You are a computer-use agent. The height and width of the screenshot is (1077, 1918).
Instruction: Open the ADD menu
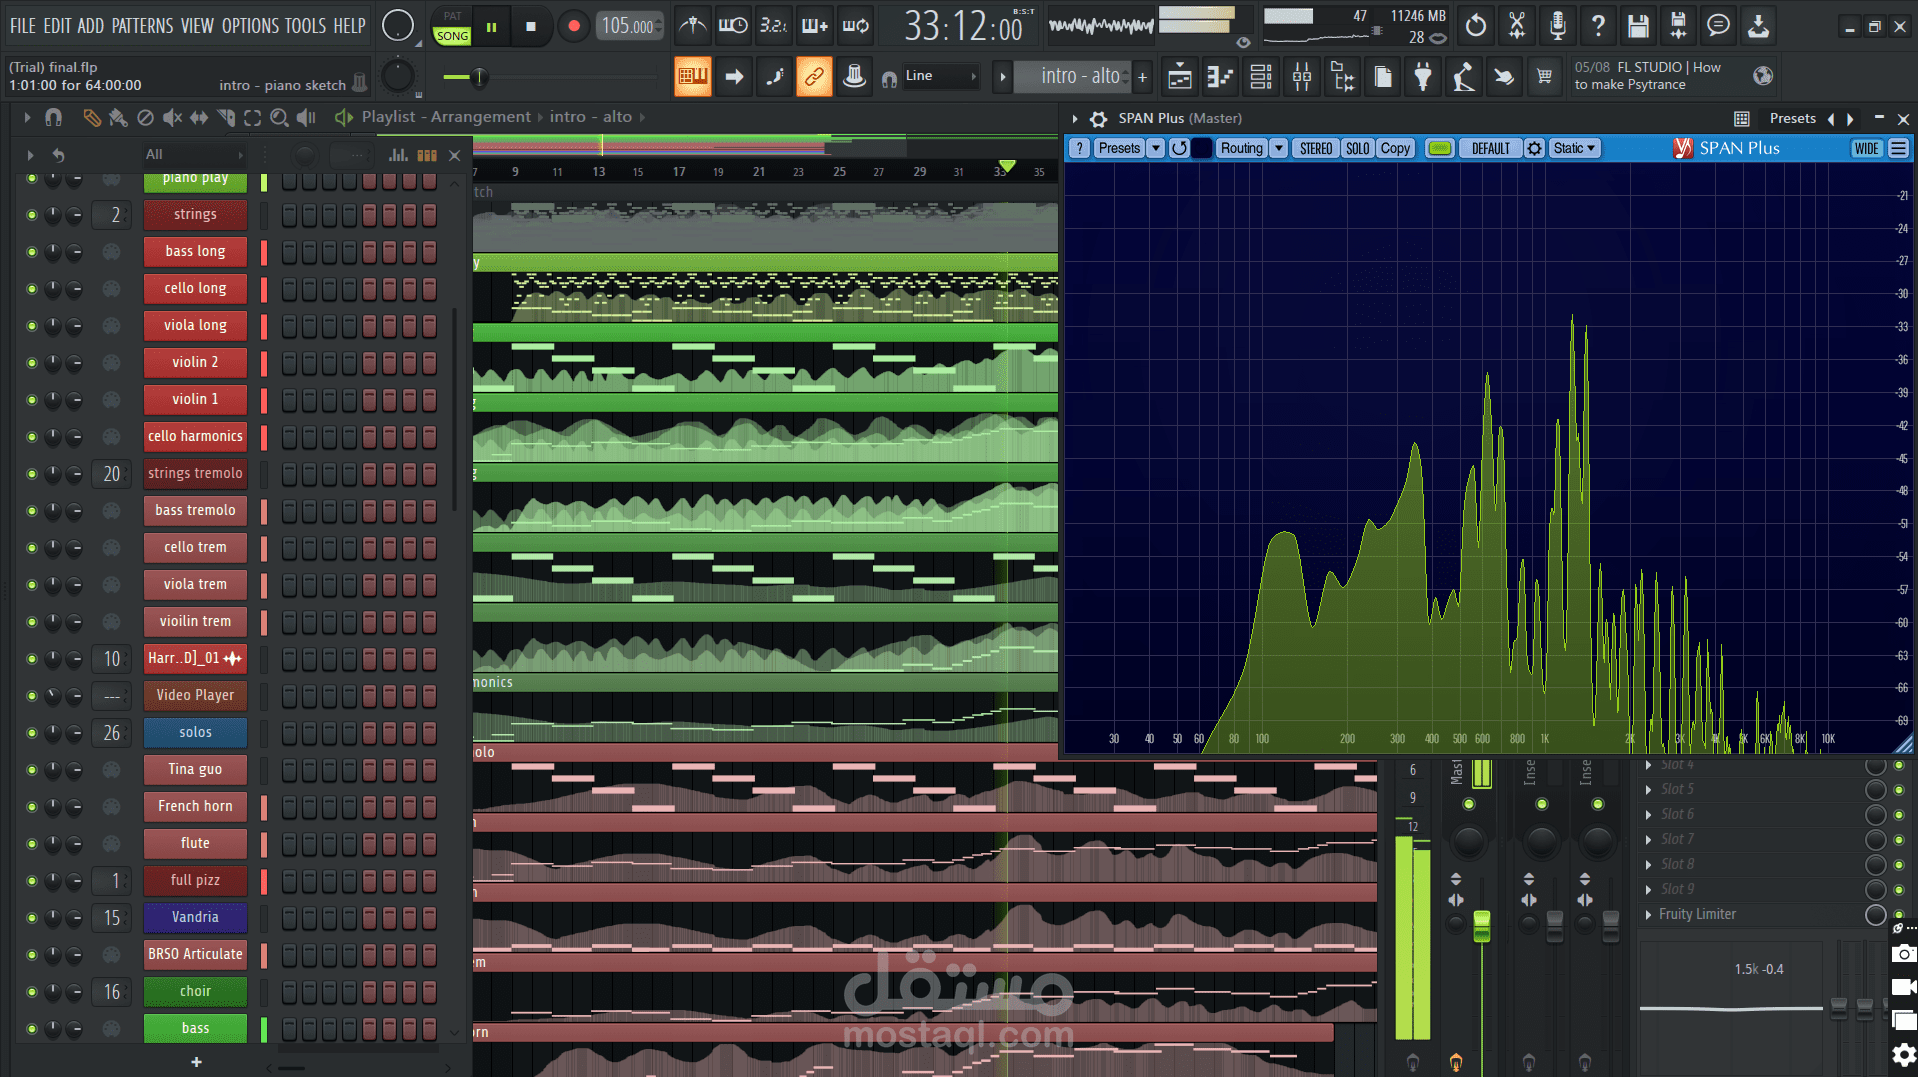[x=90, y=26]
